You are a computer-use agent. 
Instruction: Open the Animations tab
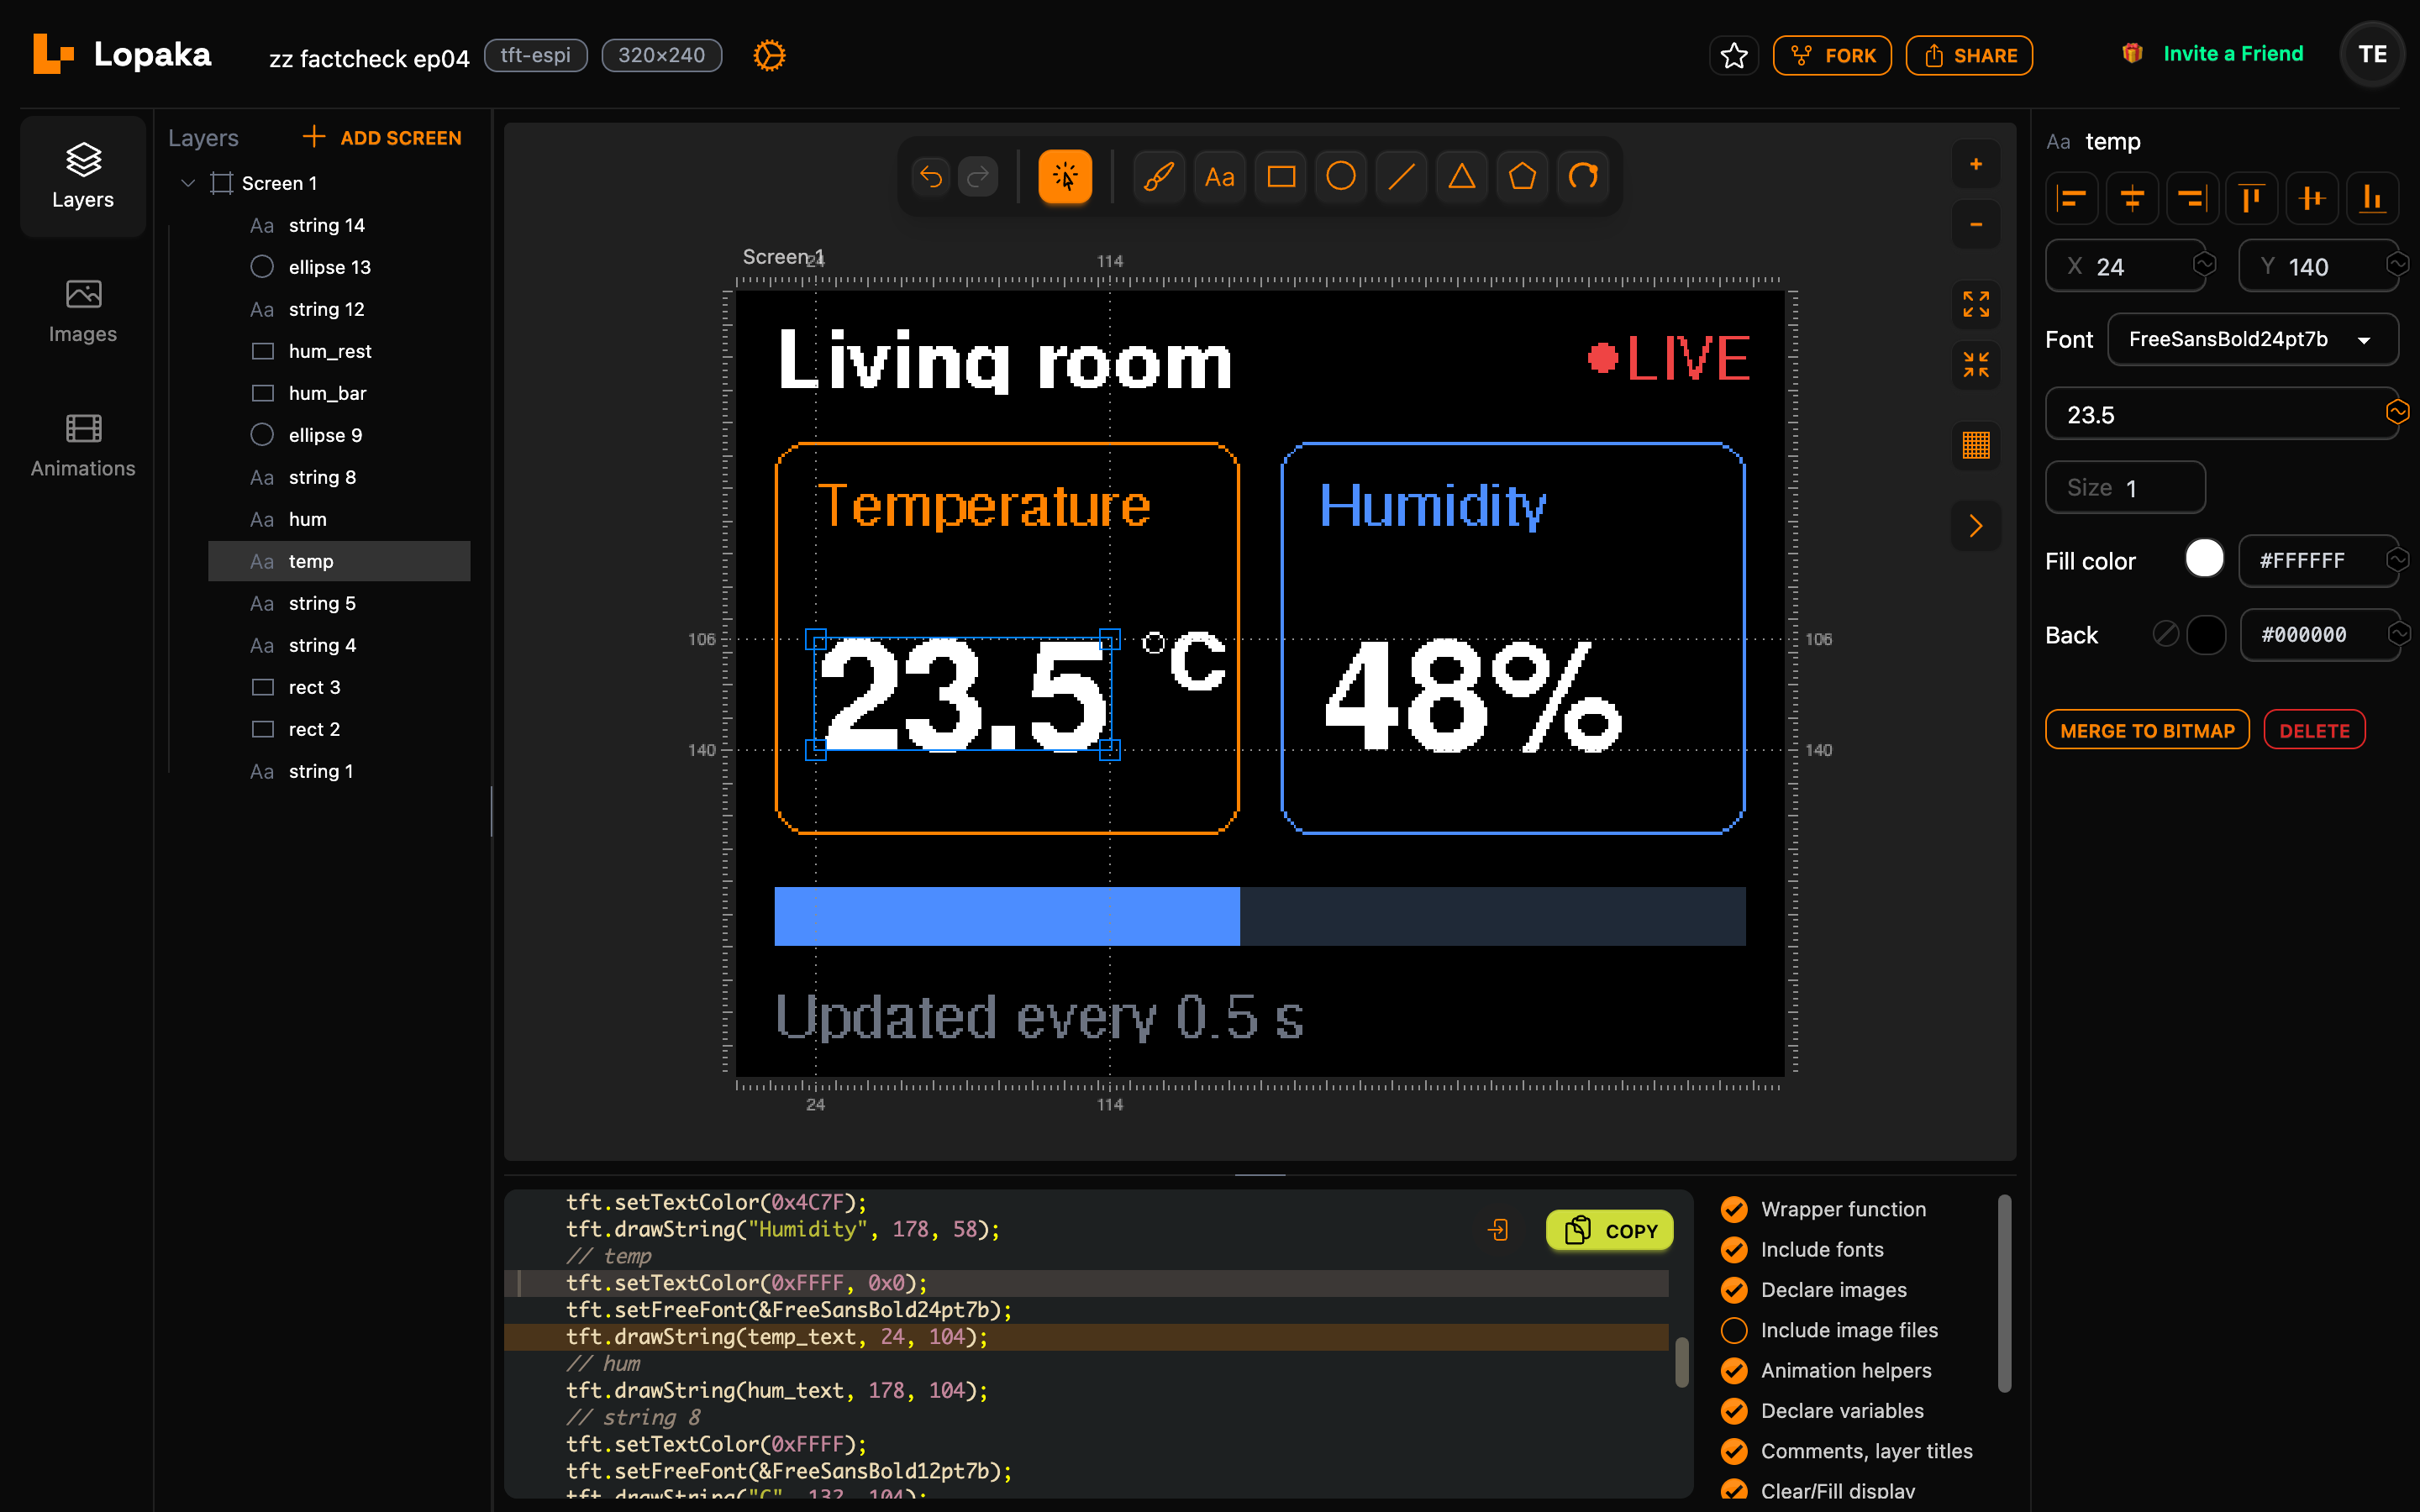[x=83, y=445]
